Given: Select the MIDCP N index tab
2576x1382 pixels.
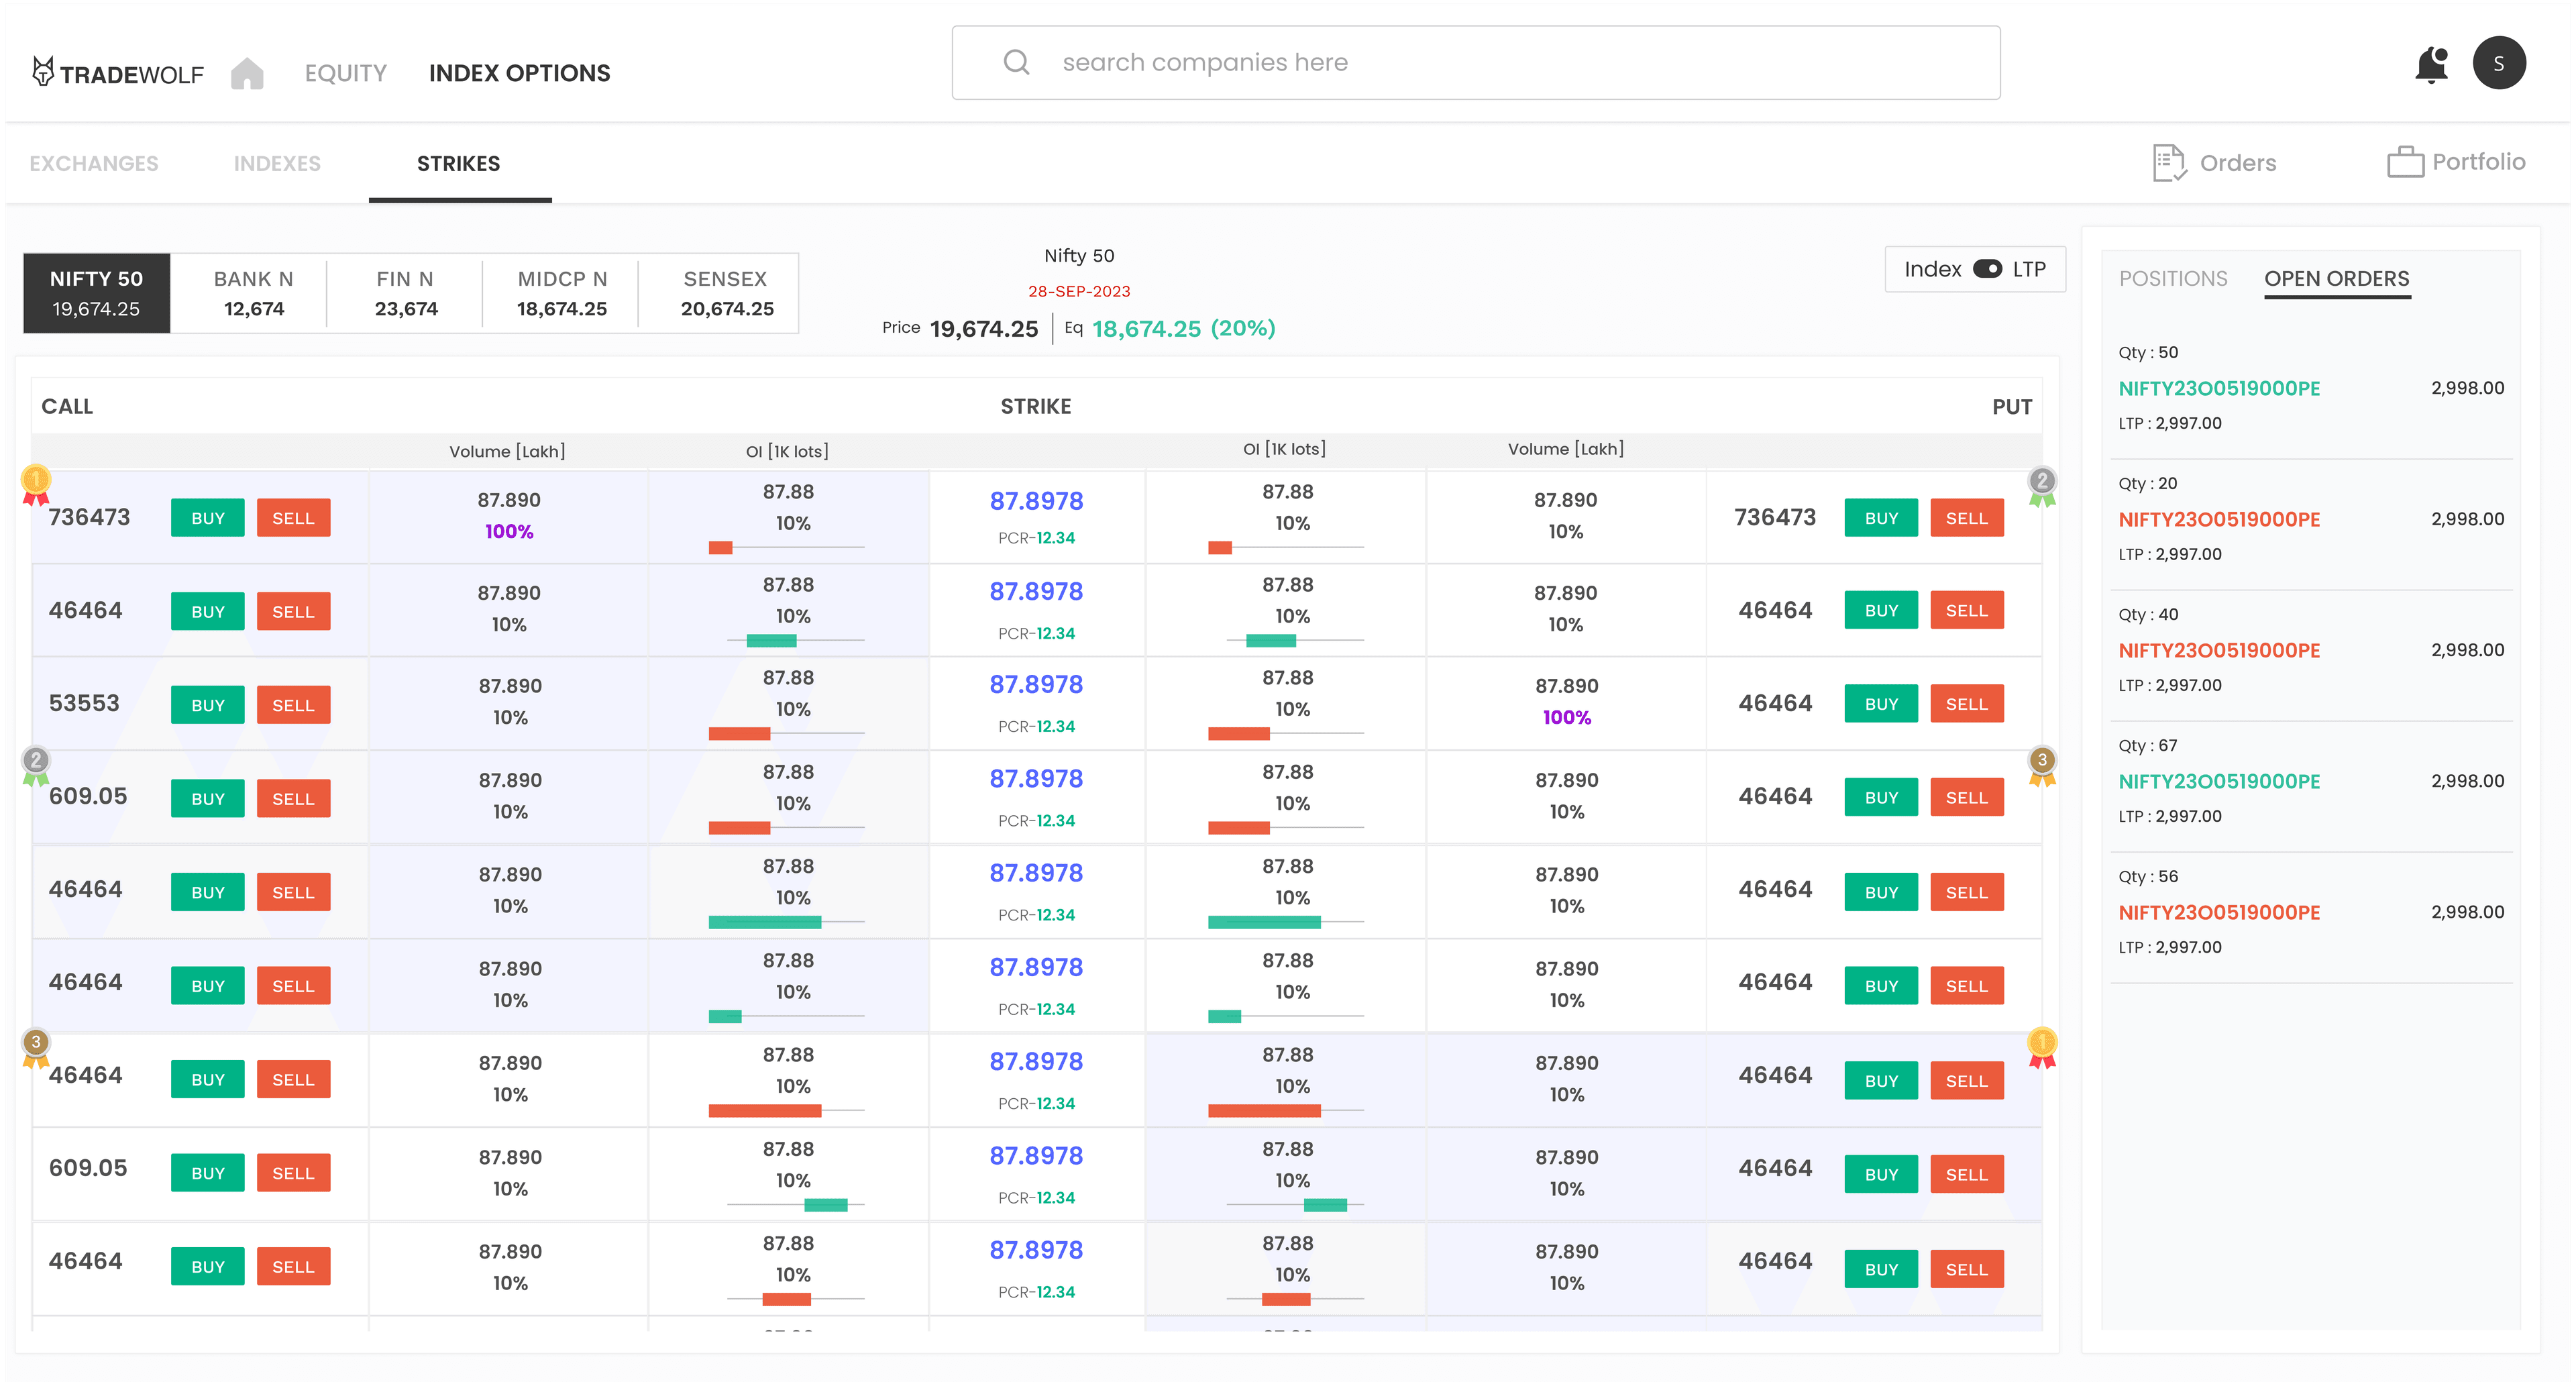Looking at the screenshot, I should pyautogui.click(x=562, y=293).
